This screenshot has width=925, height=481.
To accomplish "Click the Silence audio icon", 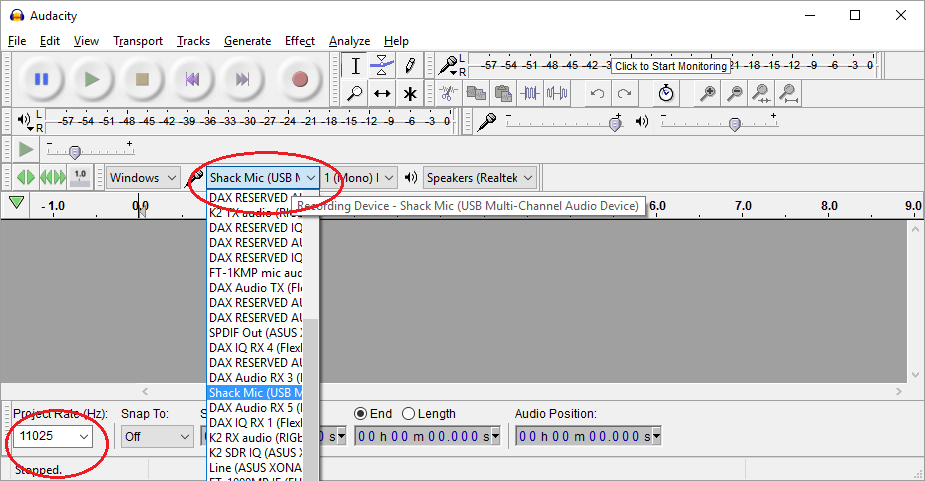I will pos(557,93).
